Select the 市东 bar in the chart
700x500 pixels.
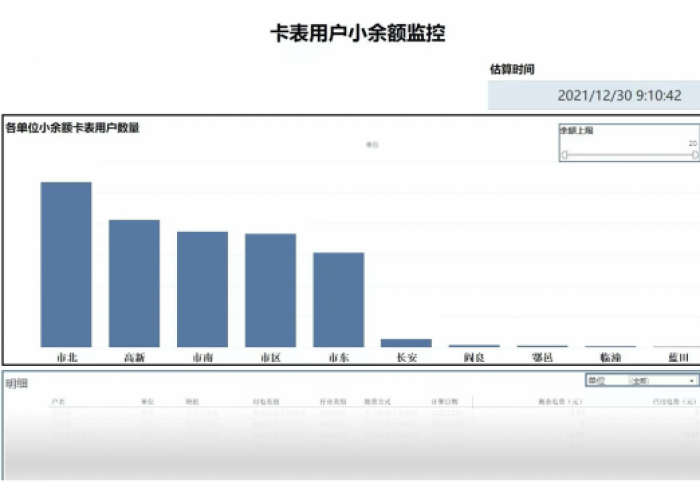pos(339,300)
